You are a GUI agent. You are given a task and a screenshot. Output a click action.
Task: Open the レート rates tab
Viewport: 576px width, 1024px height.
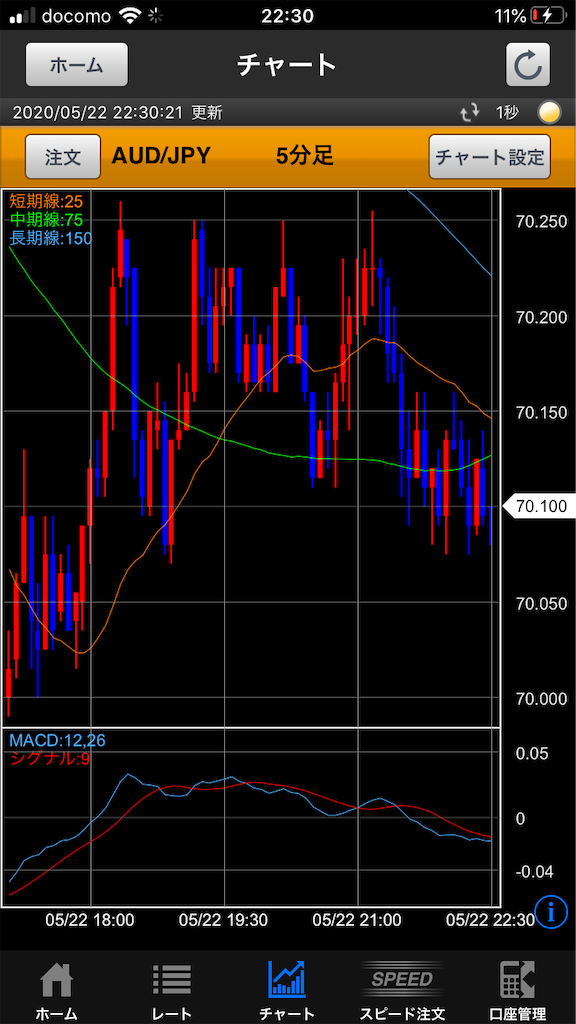(x=171, y=991)
